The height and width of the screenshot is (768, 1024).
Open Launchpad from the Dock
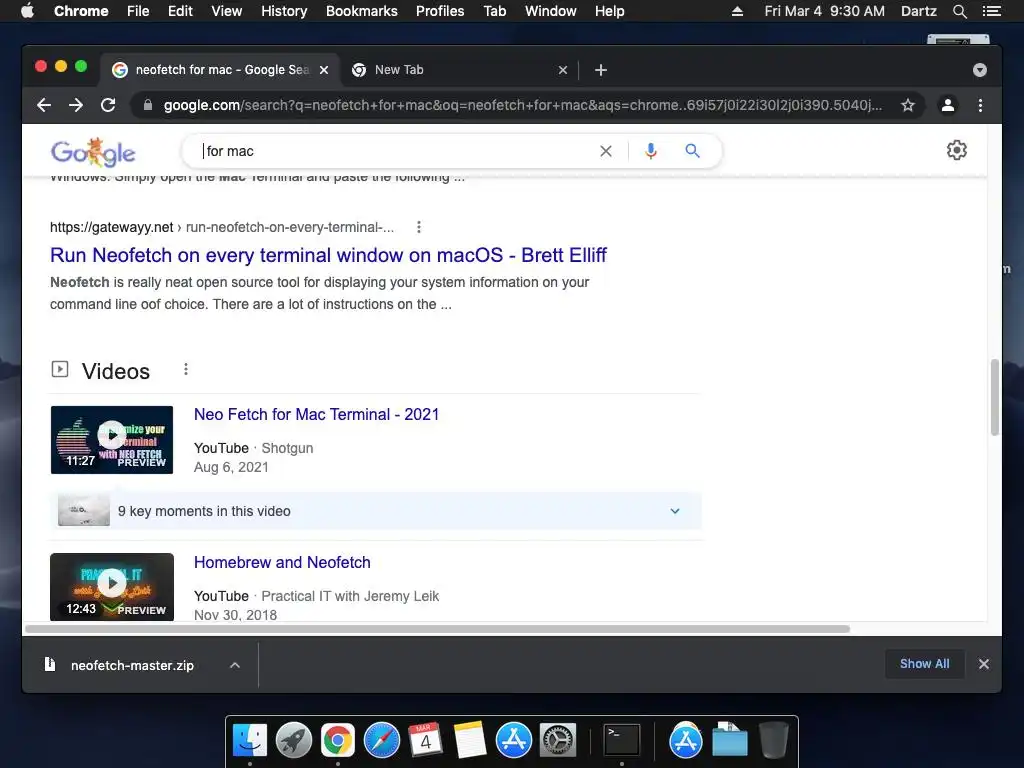point(294,741)
